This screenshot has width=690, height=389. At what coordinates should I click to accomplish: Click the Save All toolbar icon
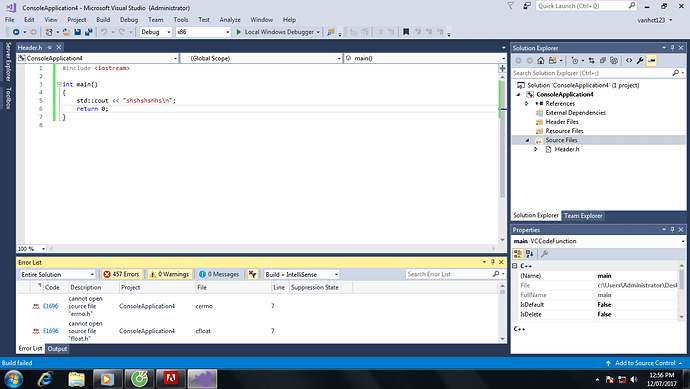[88, 32]
